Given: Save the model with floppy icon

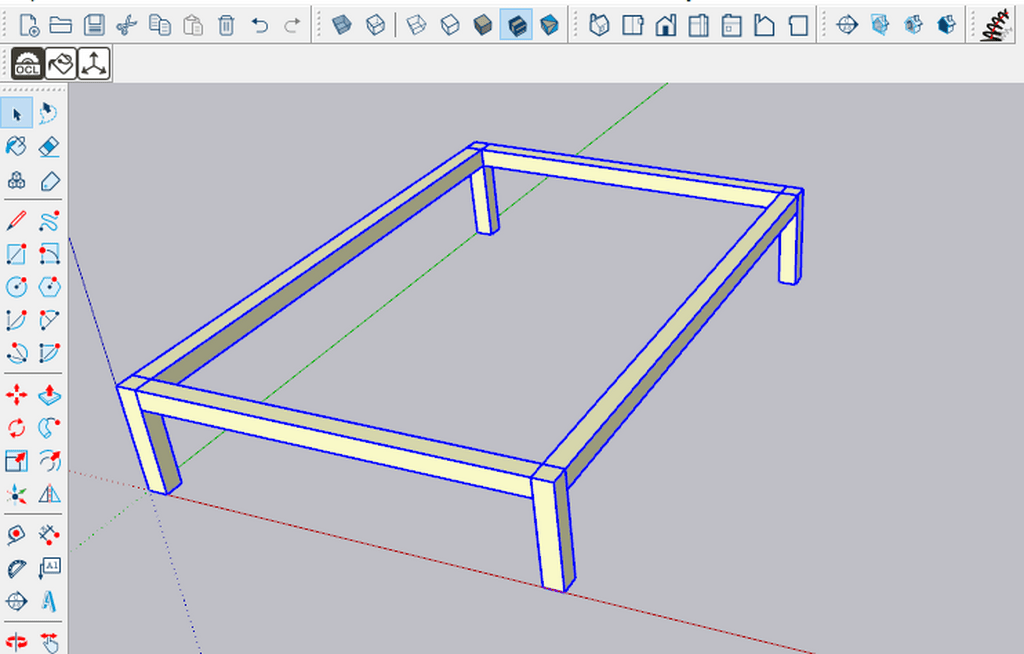Looking at the screenshot, I should click(94, 25).
